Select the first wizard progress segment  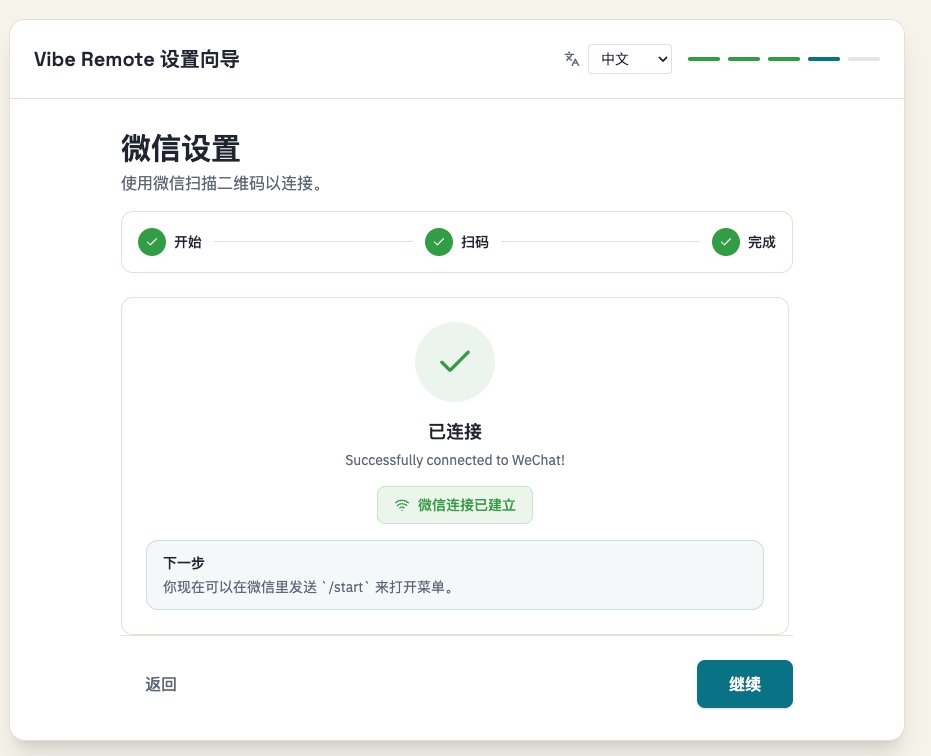tap(704, 59)
